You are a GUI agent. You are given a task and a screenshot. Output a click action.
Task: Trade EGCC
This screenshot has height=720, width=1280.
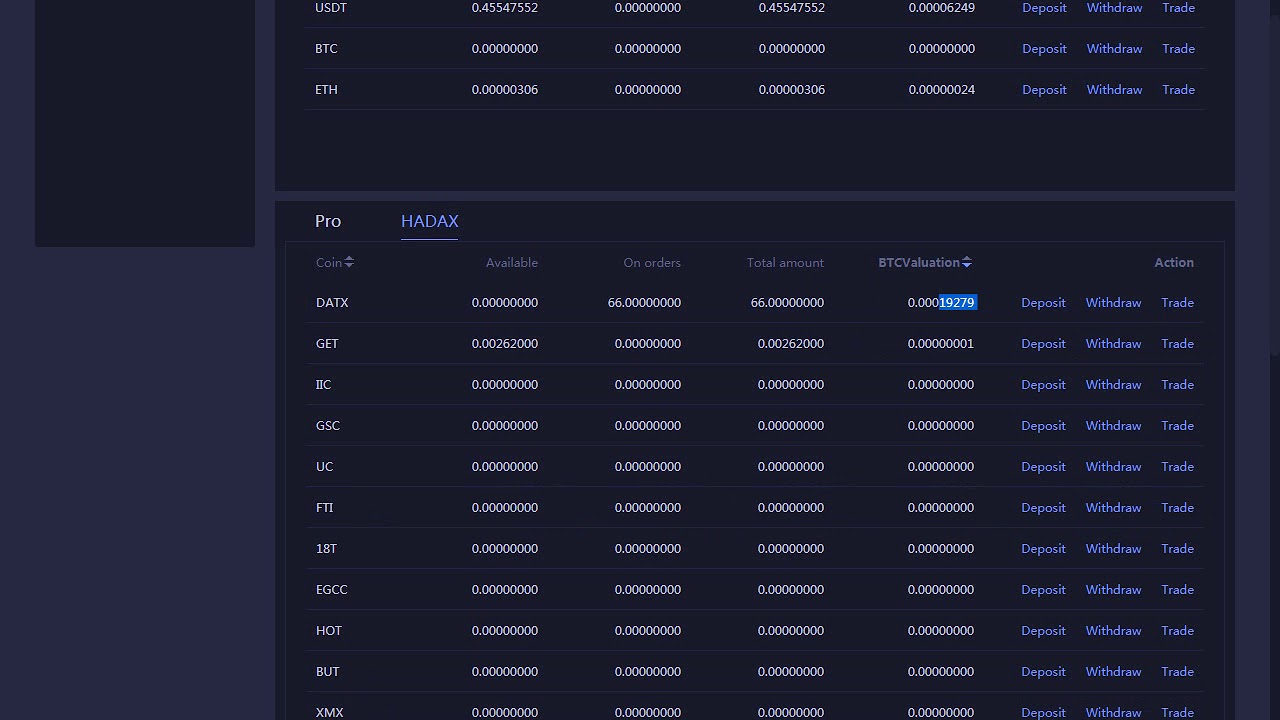coord(1177,589)
